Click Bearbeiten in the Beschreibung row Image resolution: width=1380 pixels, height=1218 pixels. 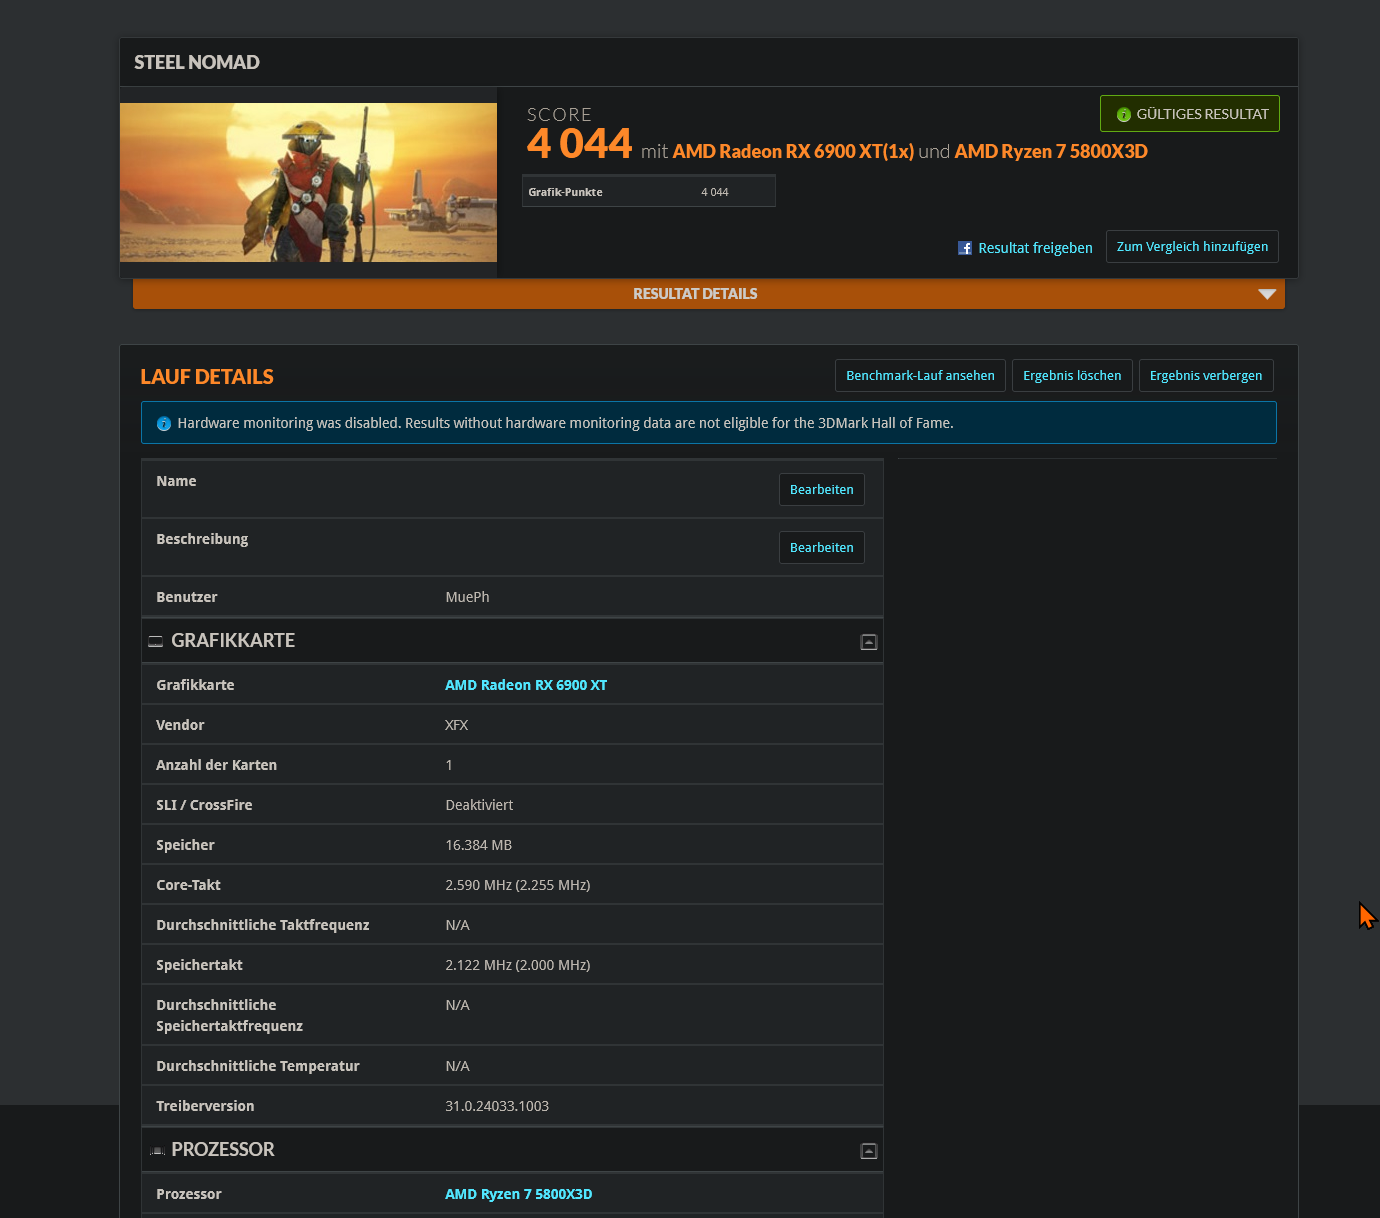click(x=822, y=548)
